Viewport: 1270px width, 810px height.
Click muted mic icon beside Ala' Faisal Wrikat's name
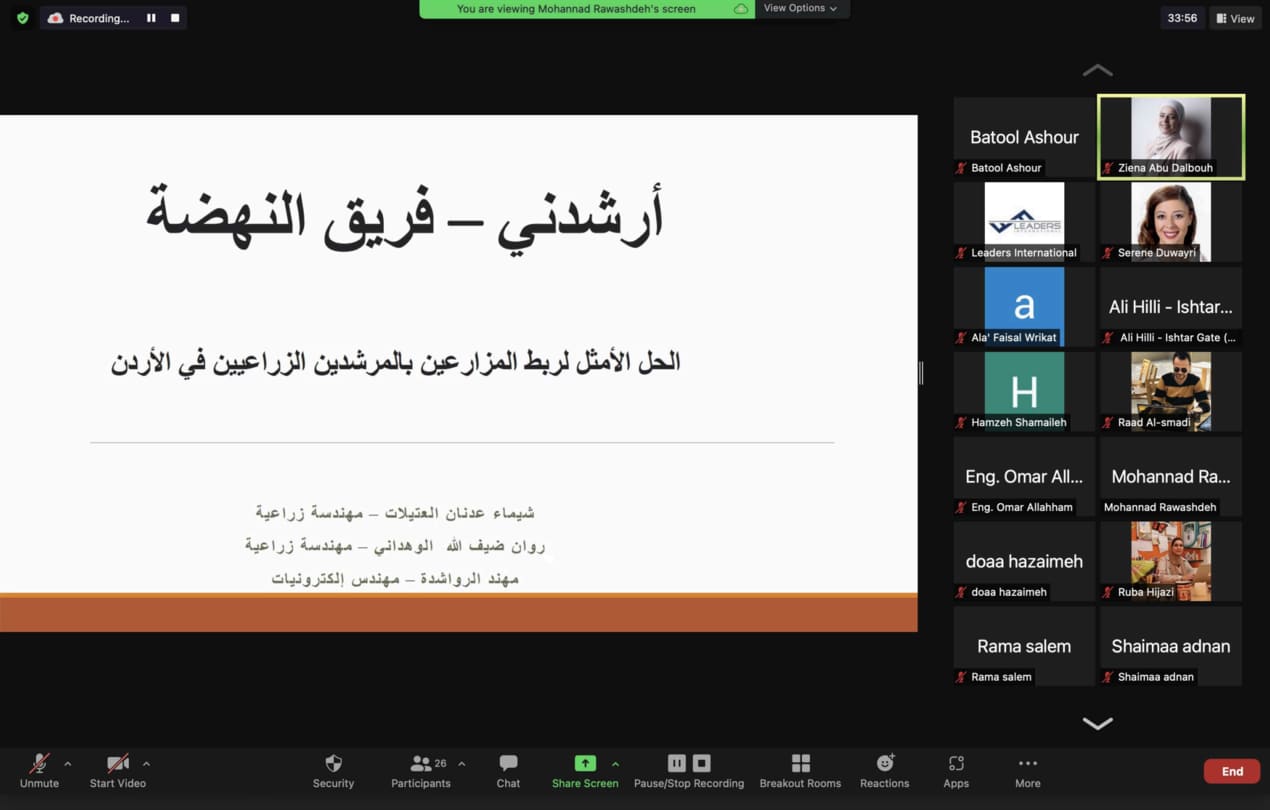coord(962,338)
